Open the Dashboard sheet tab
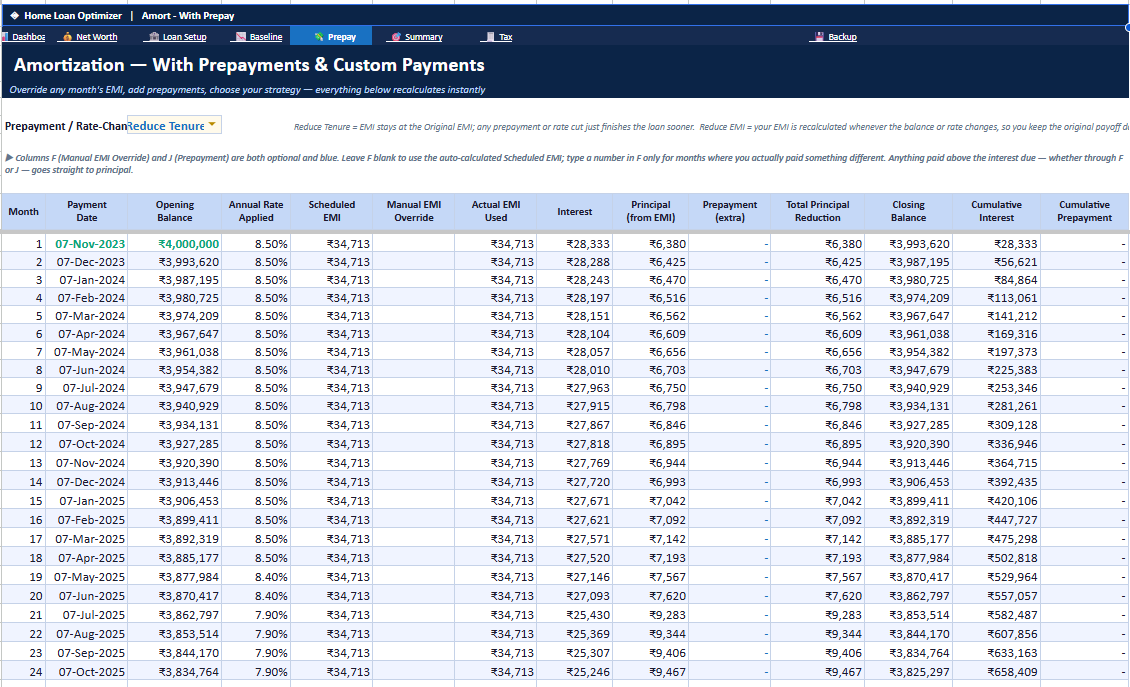Screen dimensions: 1130x687 24,37
